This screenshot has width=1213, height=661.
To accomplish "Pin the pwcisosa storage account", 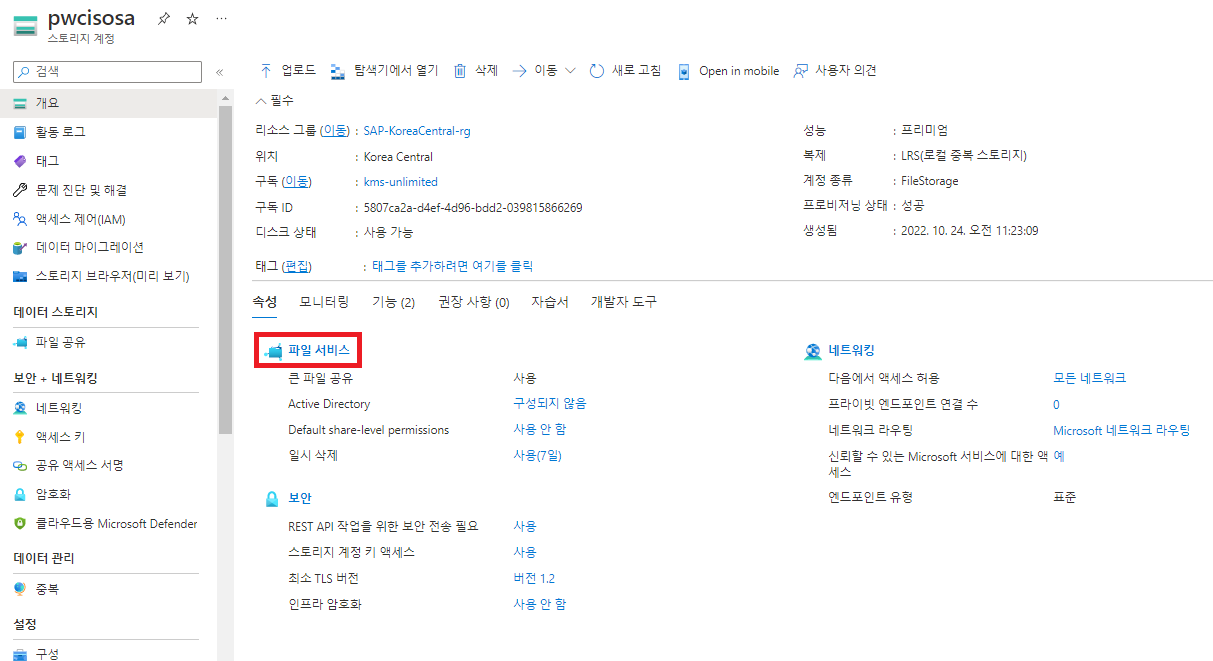I will 162,19.
